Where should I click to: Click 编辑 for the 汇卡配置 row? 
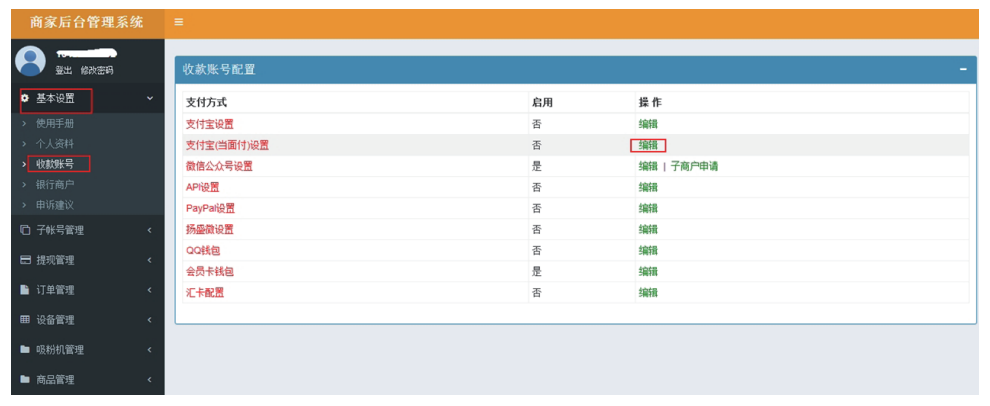648,292
